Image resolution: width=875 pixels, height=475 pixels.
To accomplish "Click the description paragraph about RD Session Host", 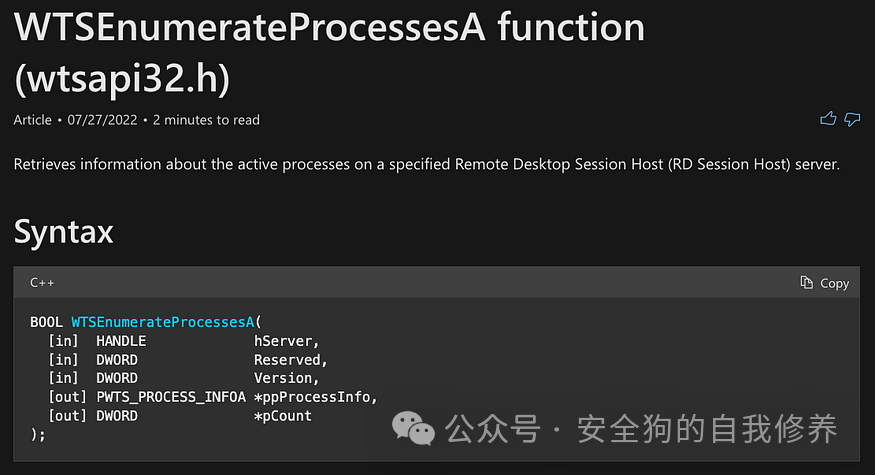I will tap(426, 163).
